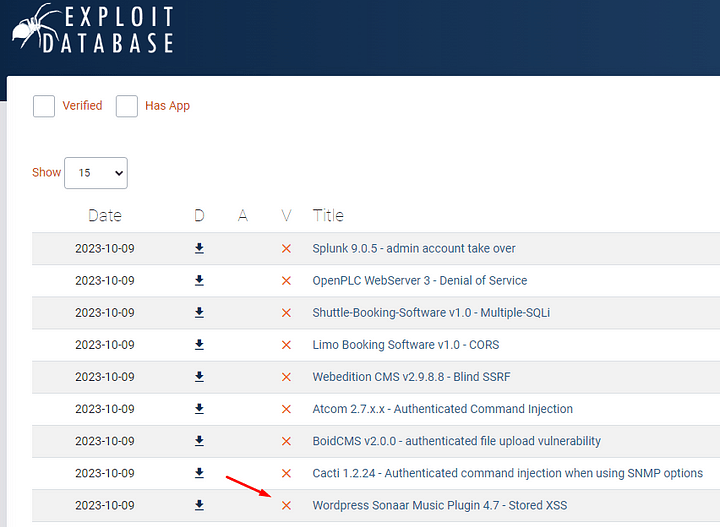Open Splunk 9.0.5 admin account take over

click(x=414, y=248)
